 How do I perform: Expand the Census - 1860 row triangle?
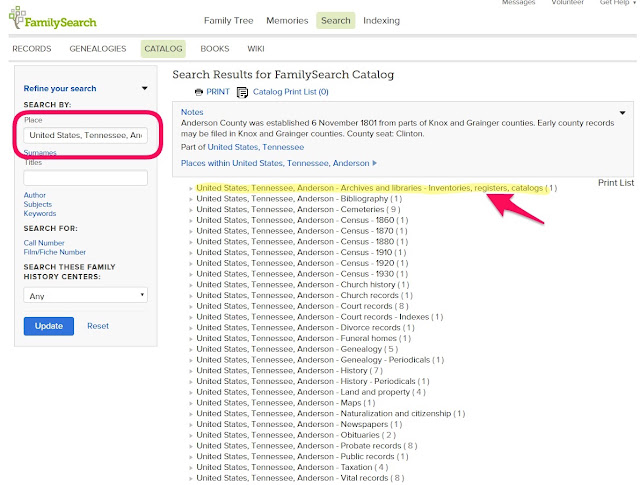pos(191,220)
